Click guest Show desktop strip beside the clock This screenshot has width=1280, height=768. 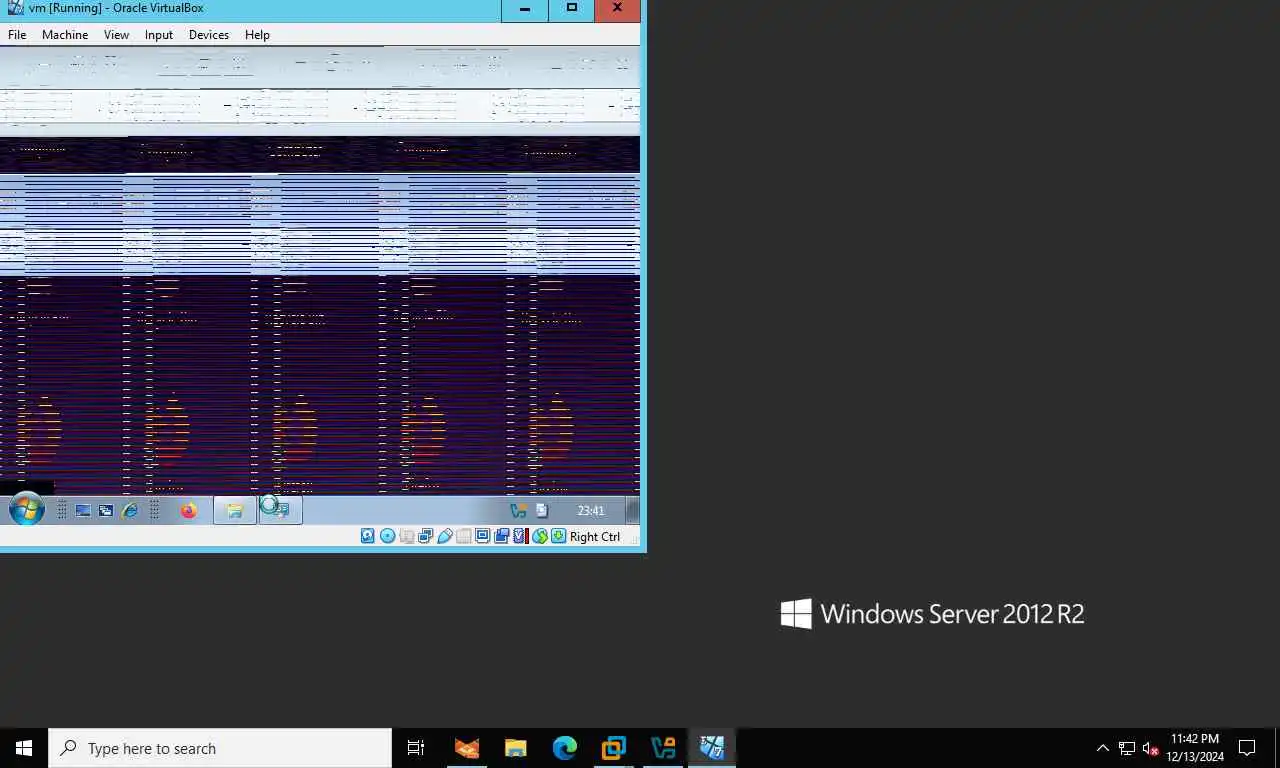[x=632, y=510]
